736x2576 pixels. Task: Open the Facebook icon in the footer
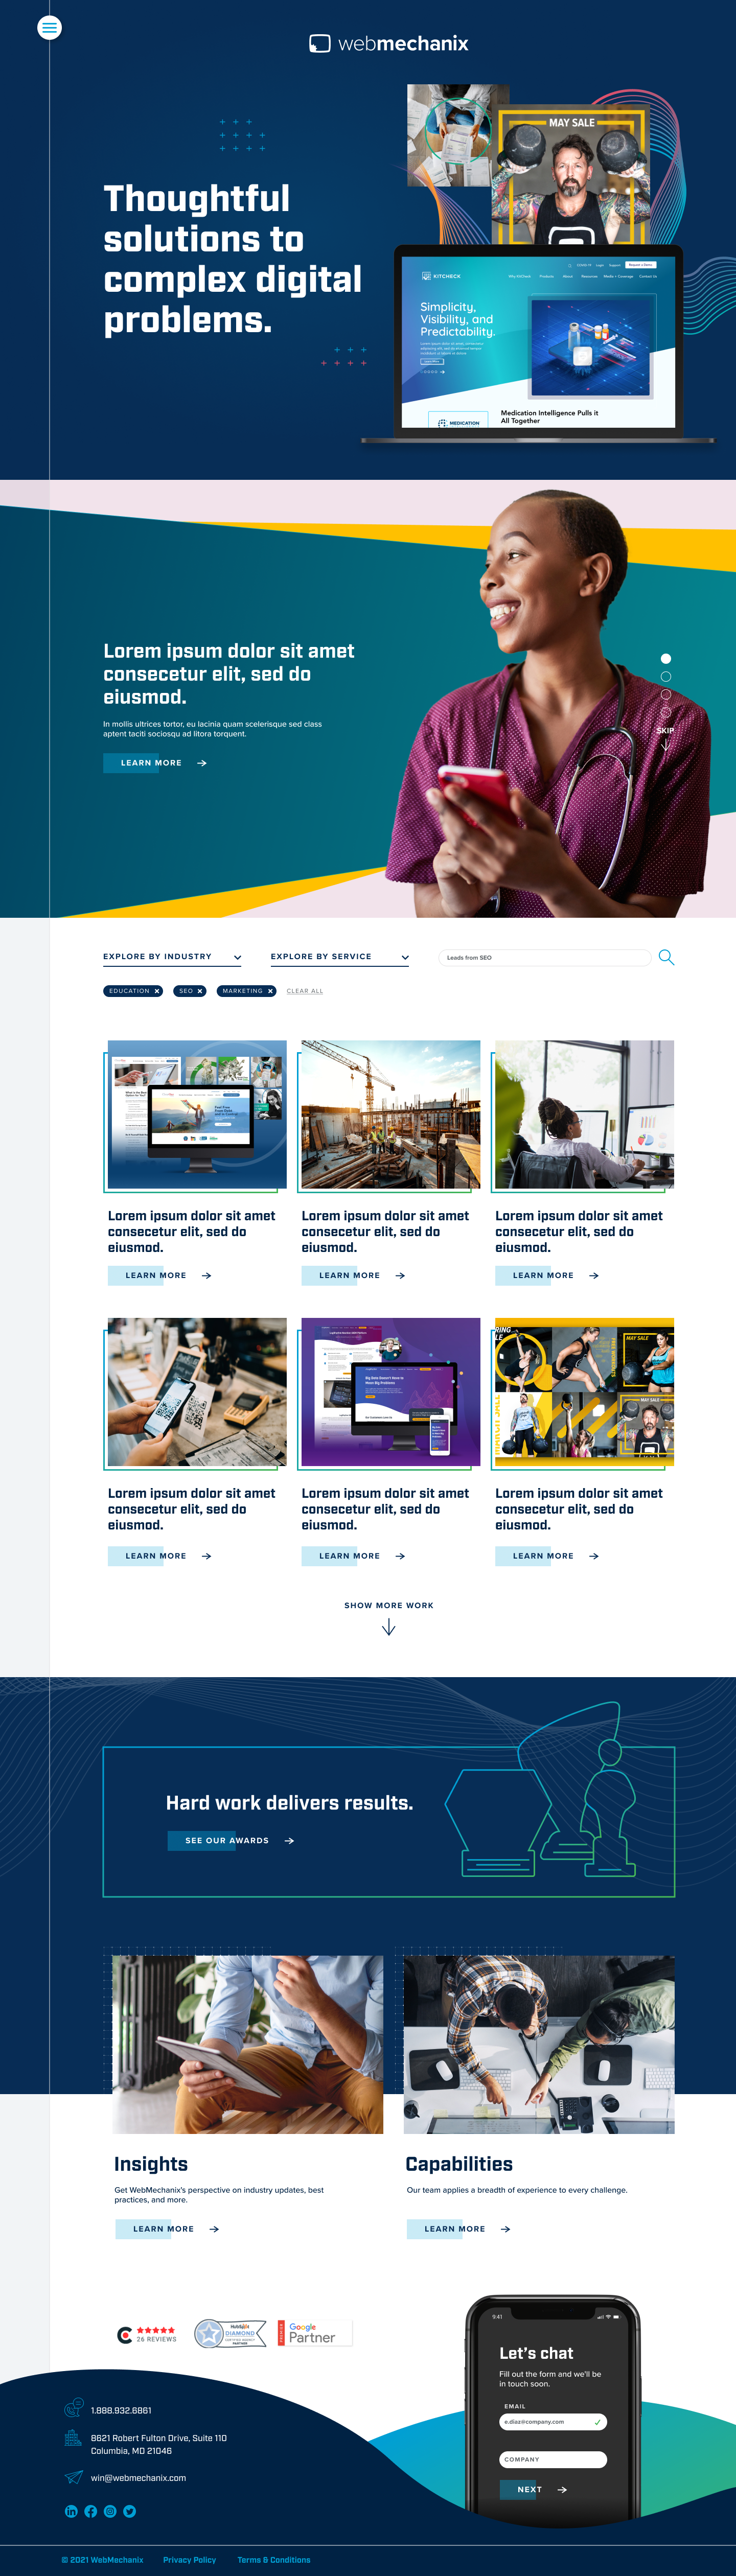pos(91,2511)
